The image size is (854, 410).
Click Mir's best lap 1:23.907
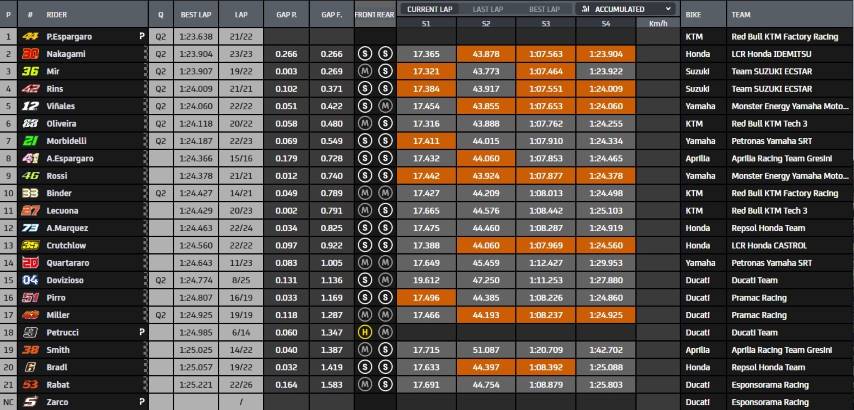click(x=196, y=71)
